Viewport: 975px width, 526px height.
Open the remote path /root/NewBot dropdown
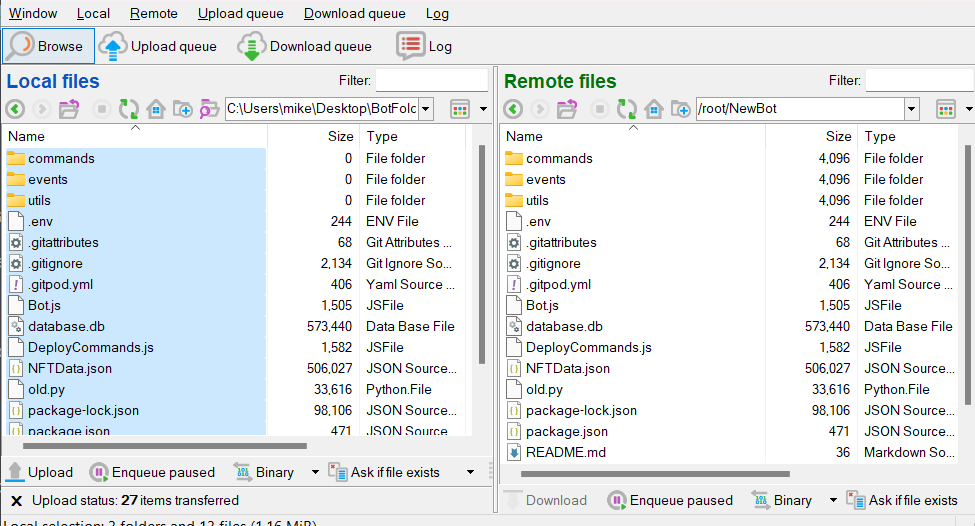click(911, 109)
